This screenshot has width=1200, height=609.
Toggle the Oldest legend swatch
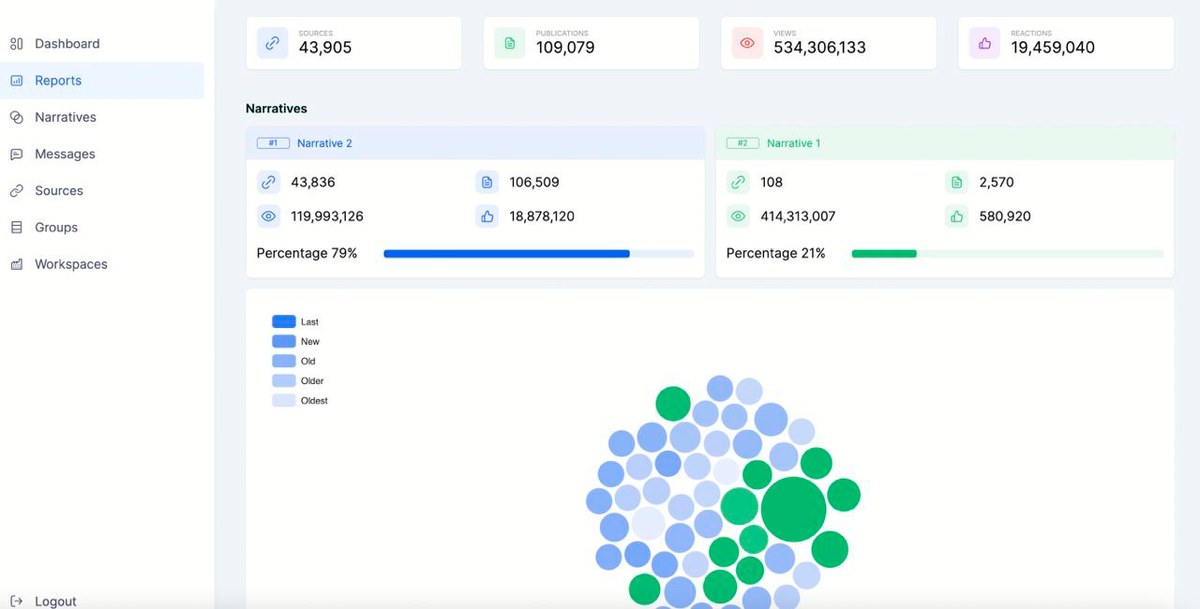point(284,400)
